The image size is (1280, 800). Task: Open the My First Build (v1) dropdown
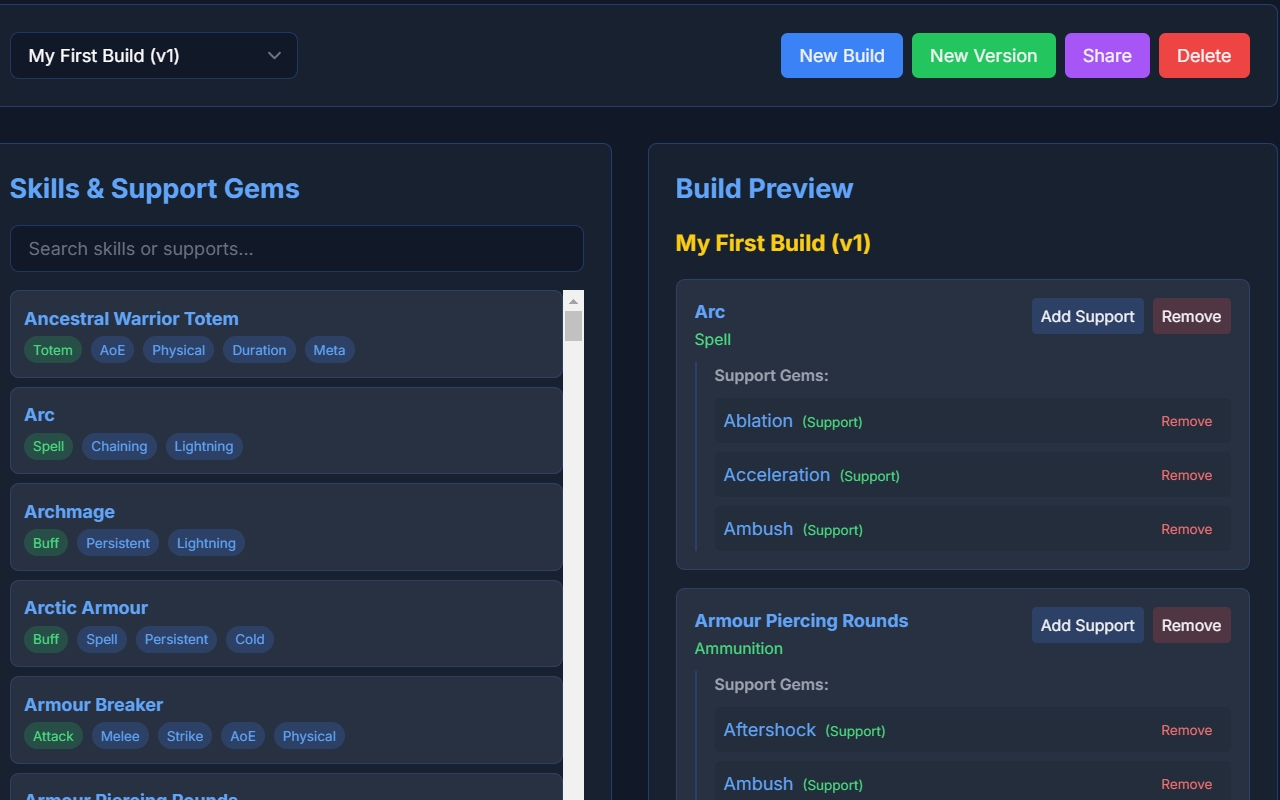(154, 56)
